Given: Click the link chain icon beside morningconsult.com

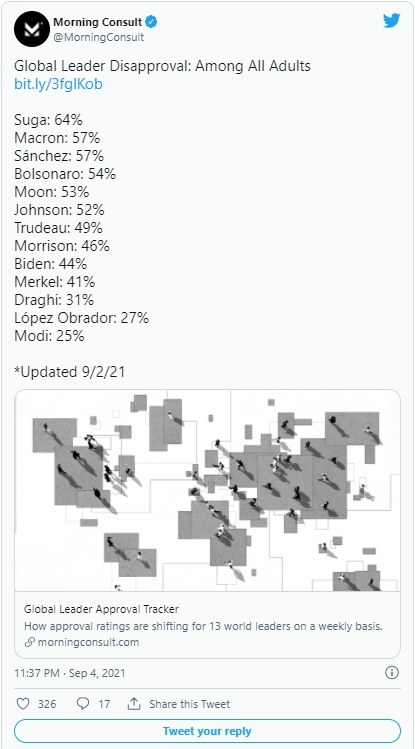Looking at the screenshot, I should pos(30,642).
